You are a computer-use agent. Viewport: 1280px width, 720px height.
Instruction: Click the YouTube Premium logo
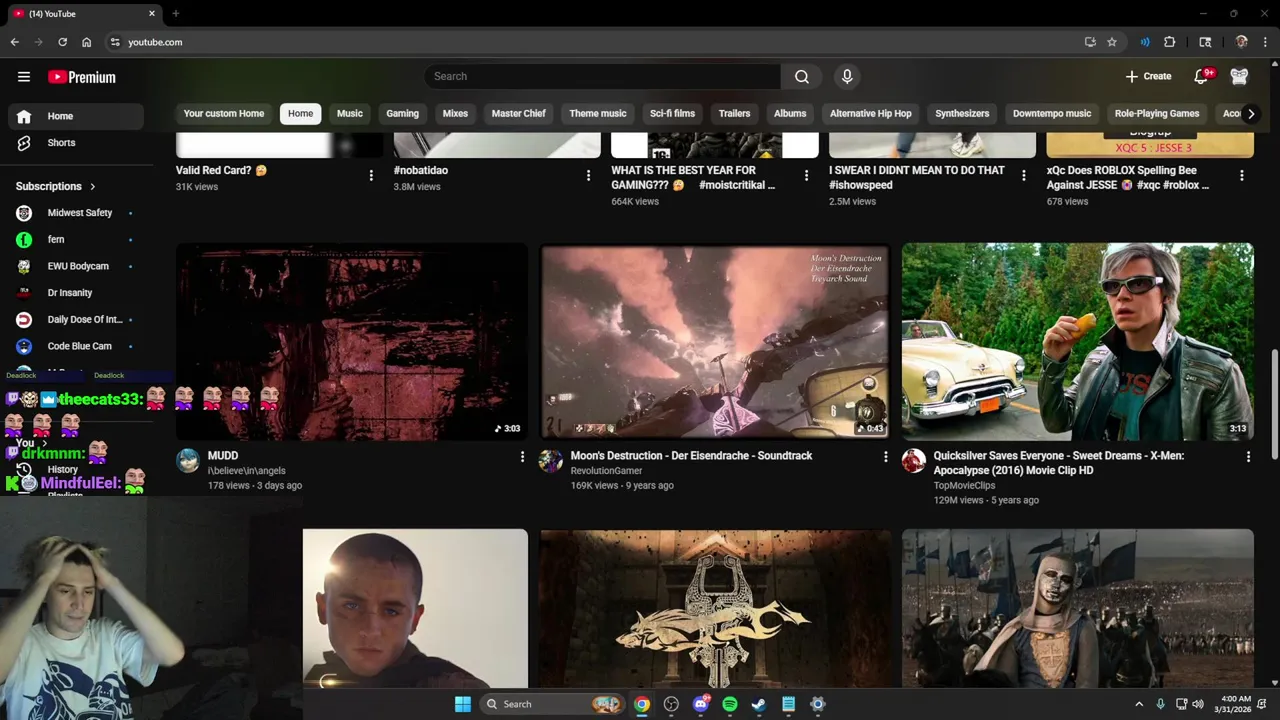tap(82, 77)
